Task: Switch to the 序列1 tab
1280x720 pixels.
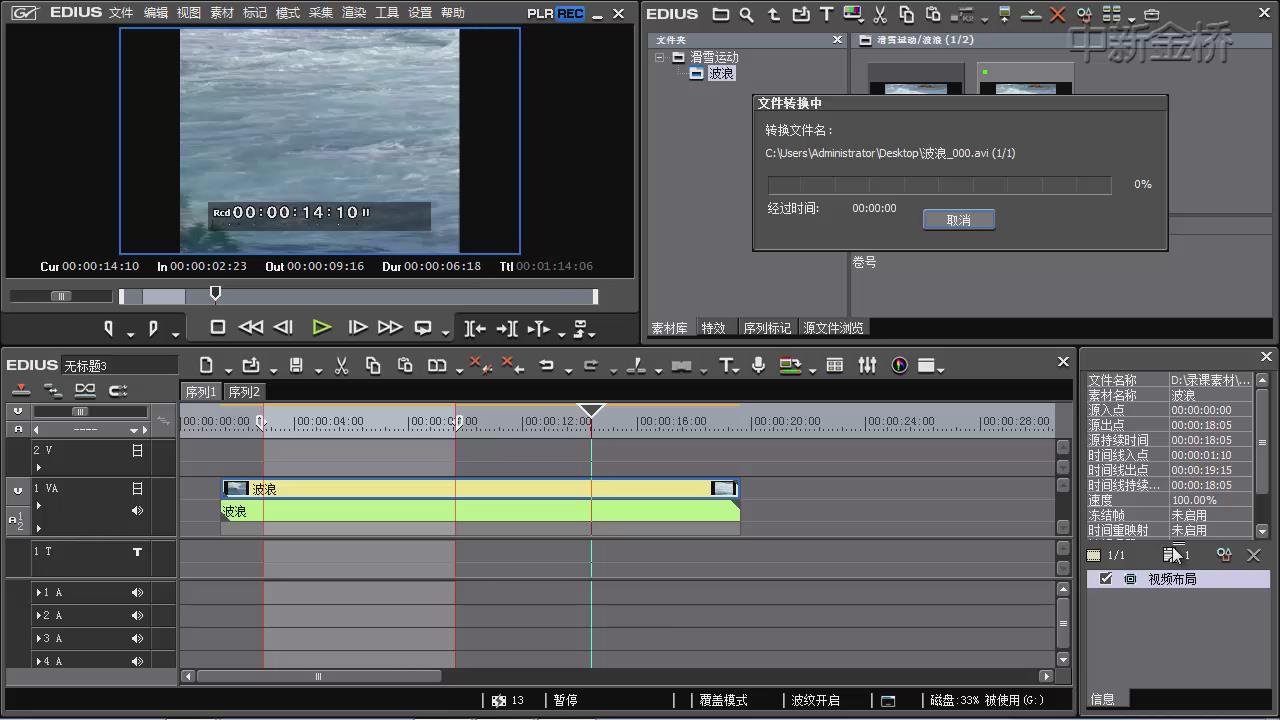Action: point(201,392)
